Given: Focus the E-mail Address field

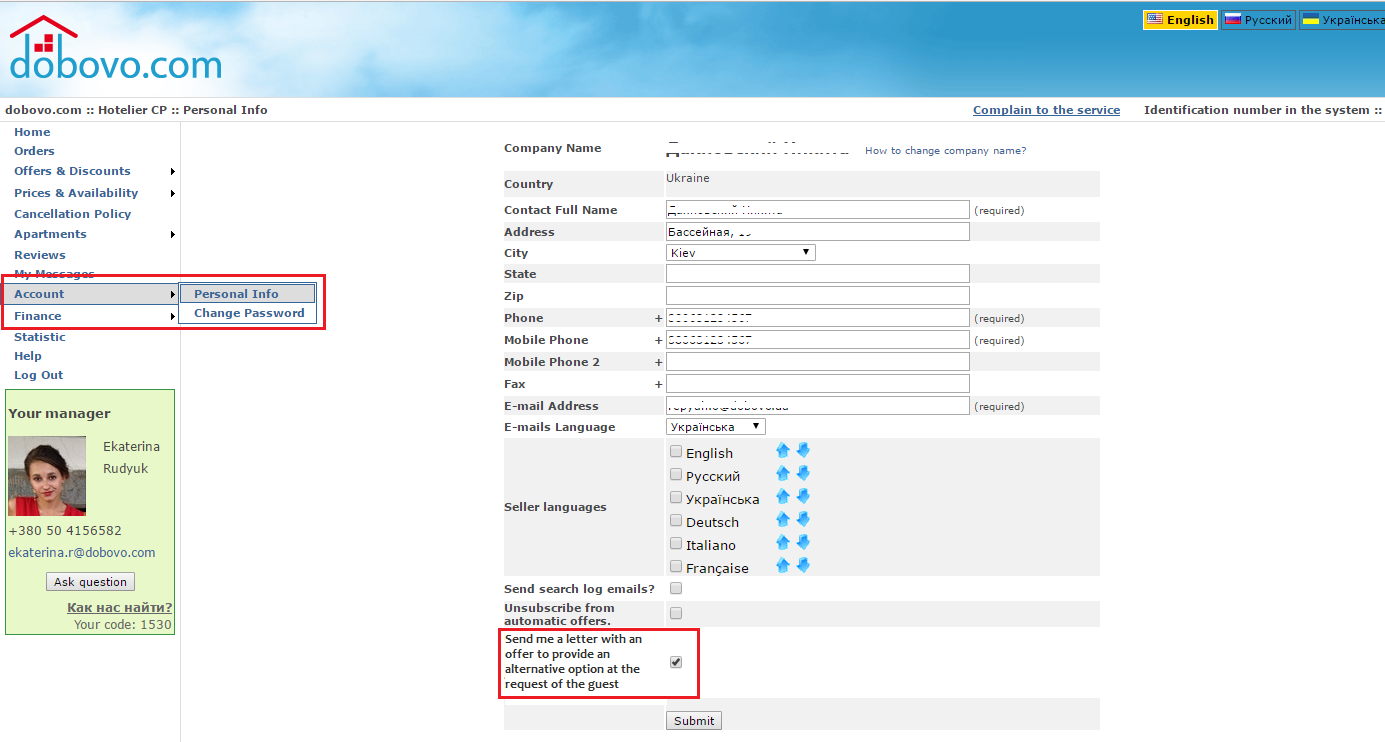Looking at the screenshot, I should (818, 406).
